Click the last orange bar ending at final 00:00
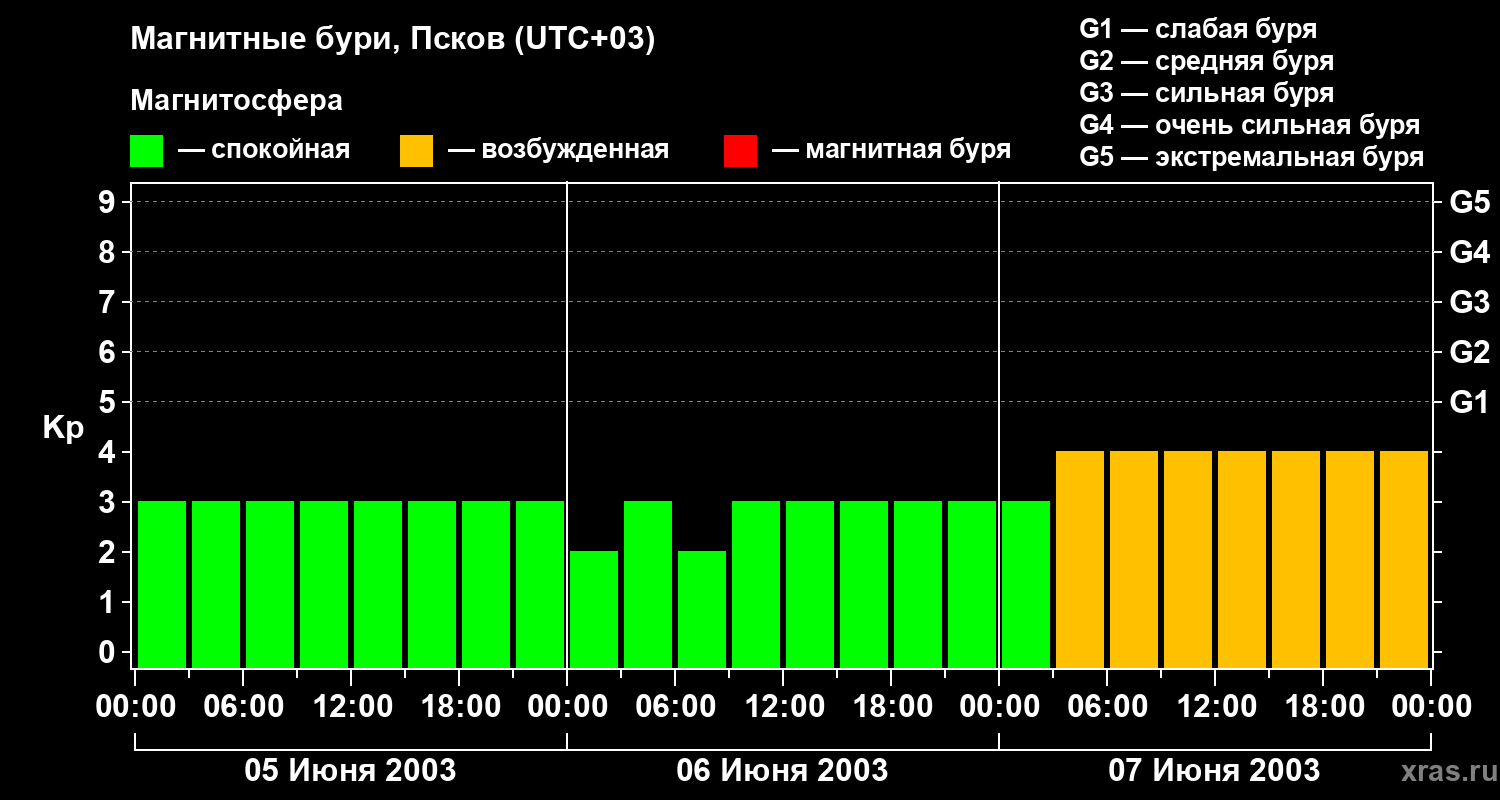This screenshot has width=1500, height=800. [x=1404, y=559]
